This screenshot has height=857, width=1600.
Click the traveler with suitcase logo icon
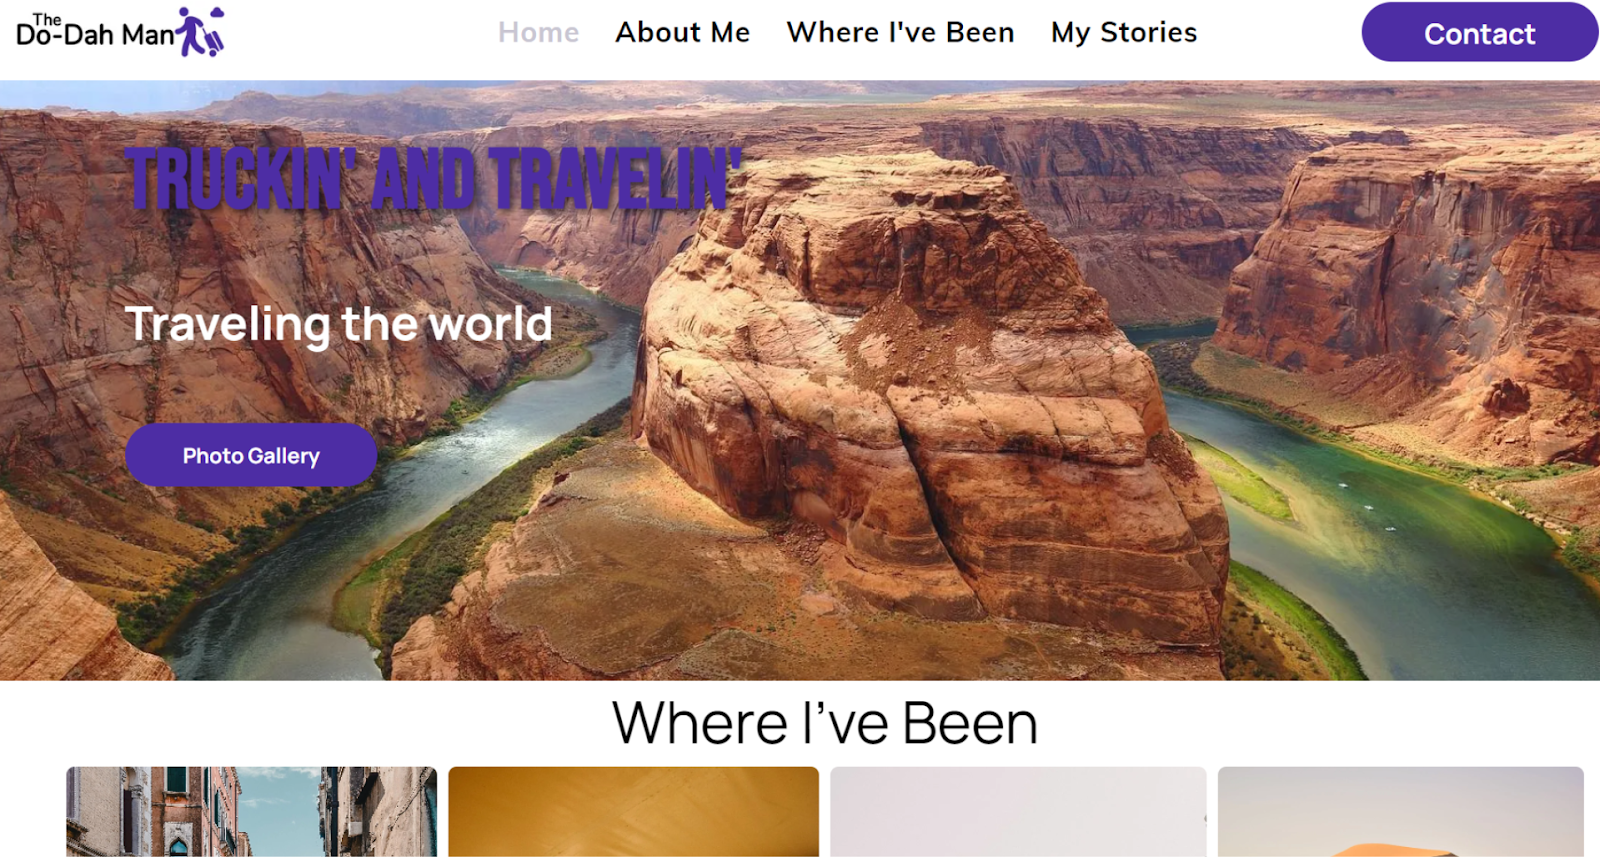click(200, 31)
